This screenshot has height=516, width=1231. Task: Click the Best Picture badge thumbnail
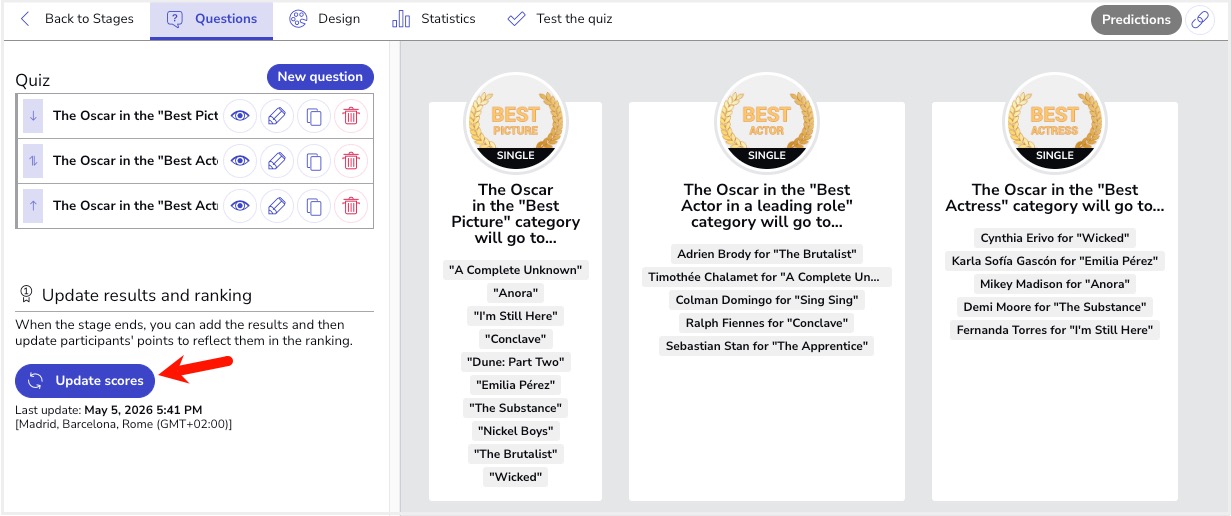tap(515, 123)
